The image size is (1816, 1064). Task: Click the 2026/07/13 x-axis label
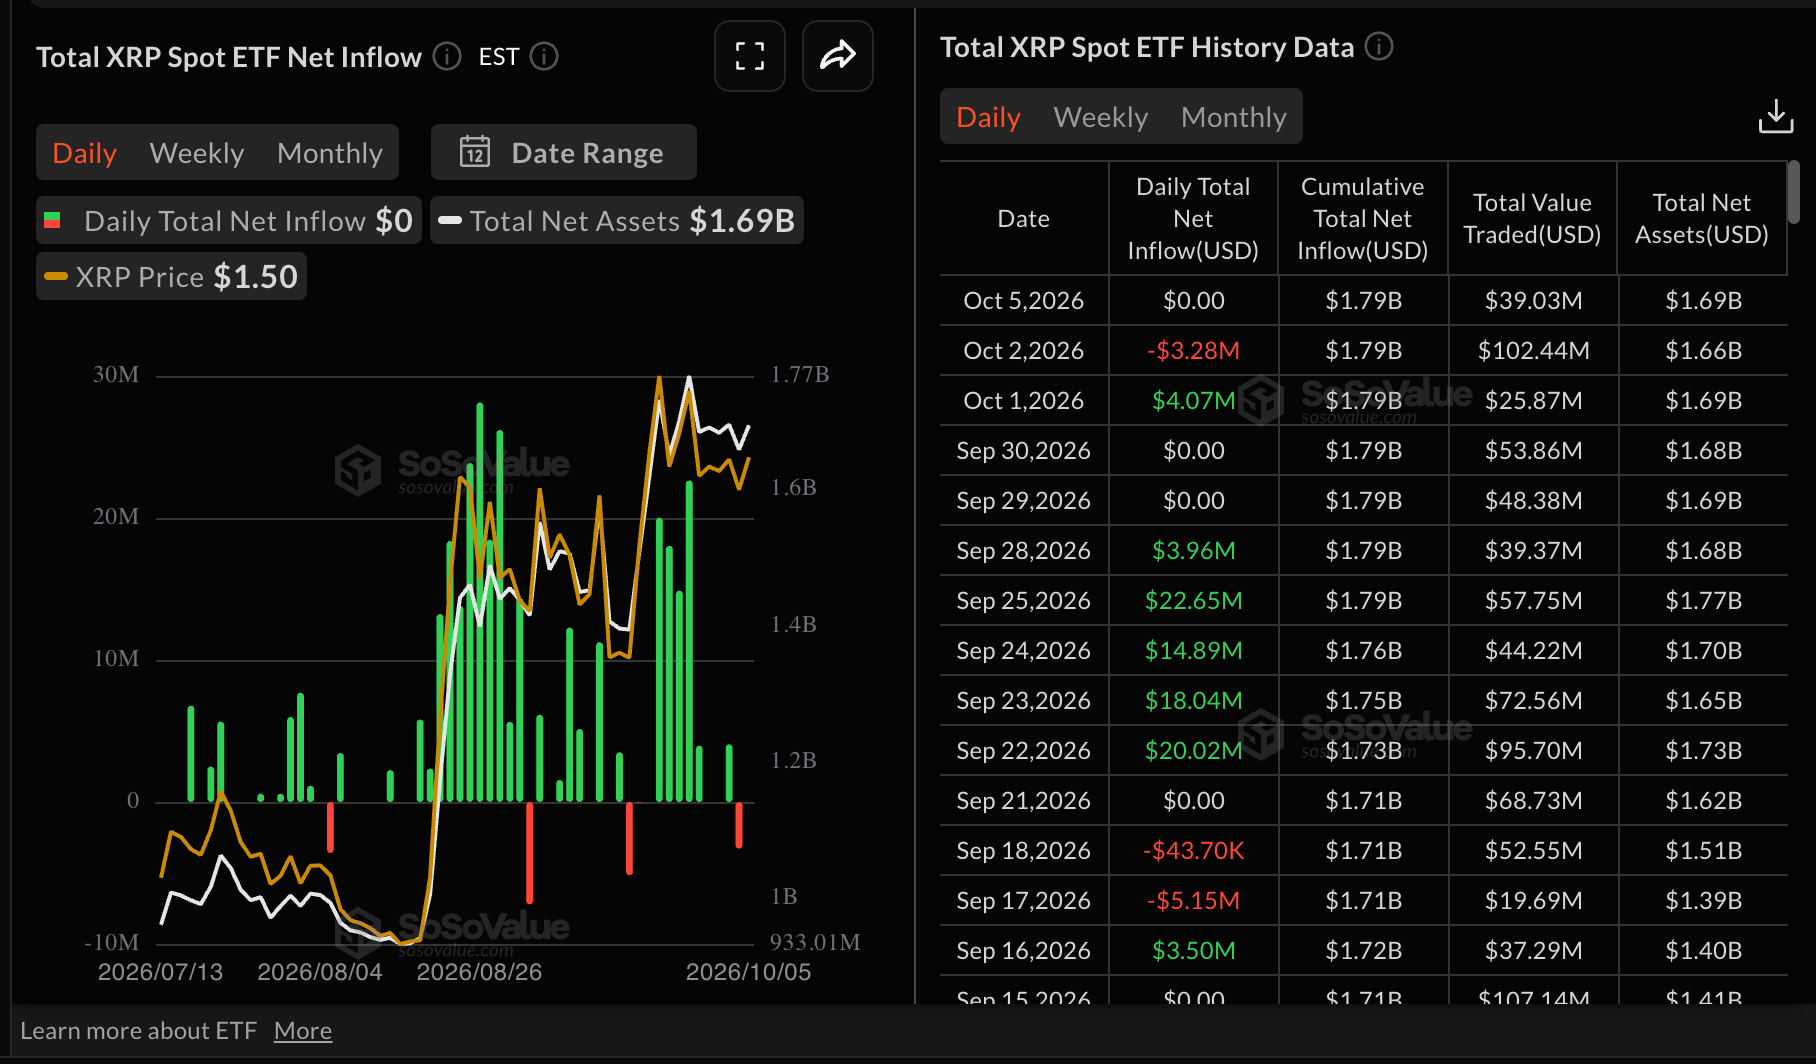click(160, 972)
